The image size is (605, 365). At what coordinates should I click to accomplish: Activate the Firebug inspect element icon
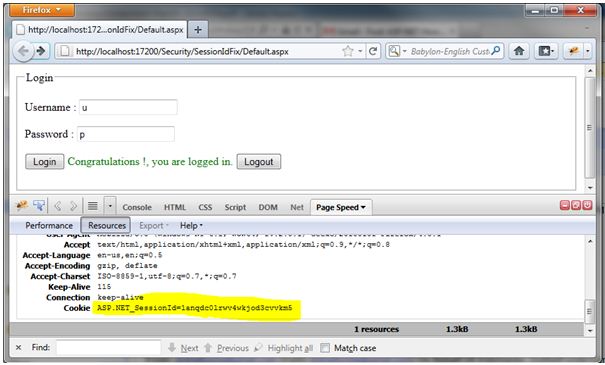click(39, 206)
